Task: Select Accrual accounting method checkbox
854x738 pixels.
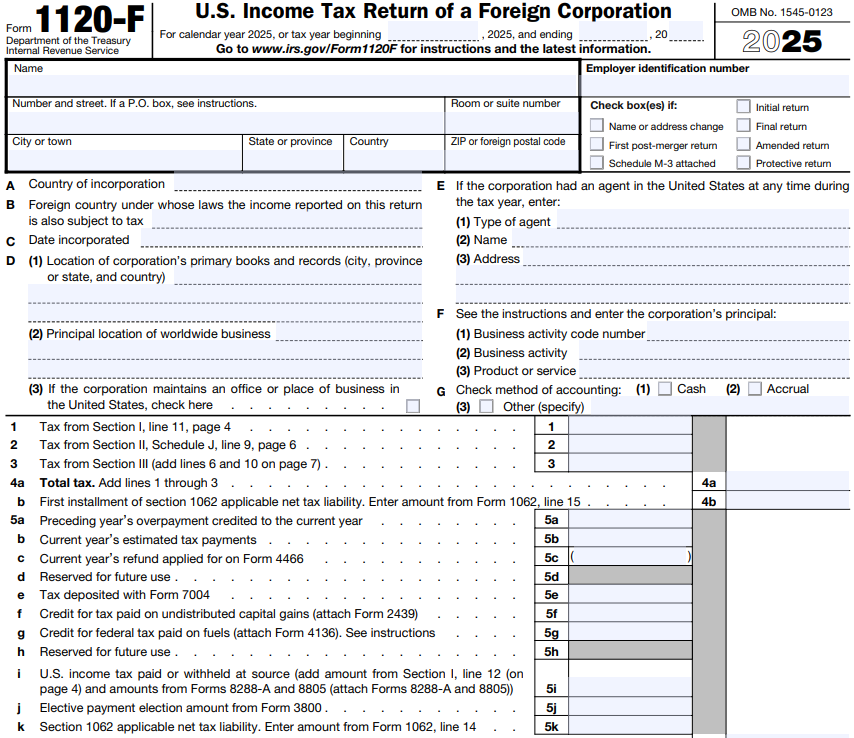Action: point(754,388)
